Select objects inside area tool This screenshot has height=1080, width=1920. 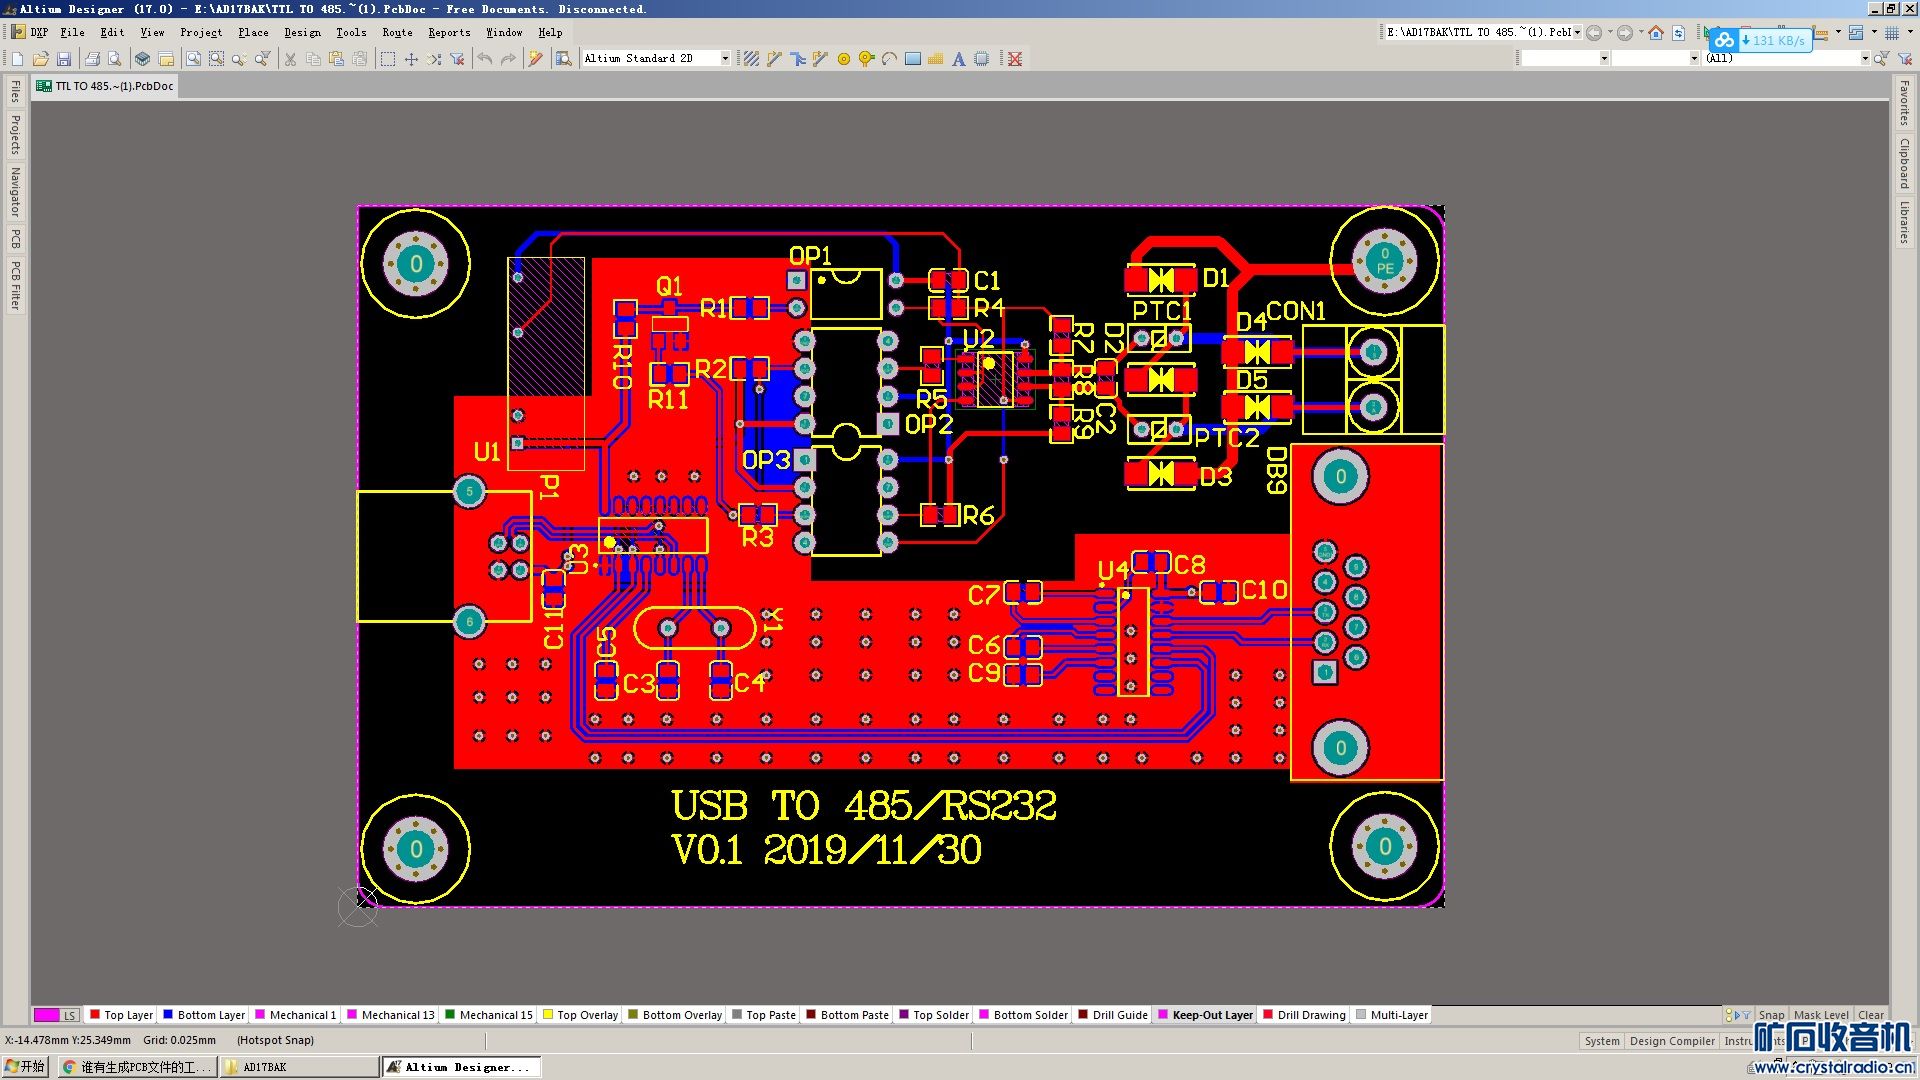[x=388, y=59]
